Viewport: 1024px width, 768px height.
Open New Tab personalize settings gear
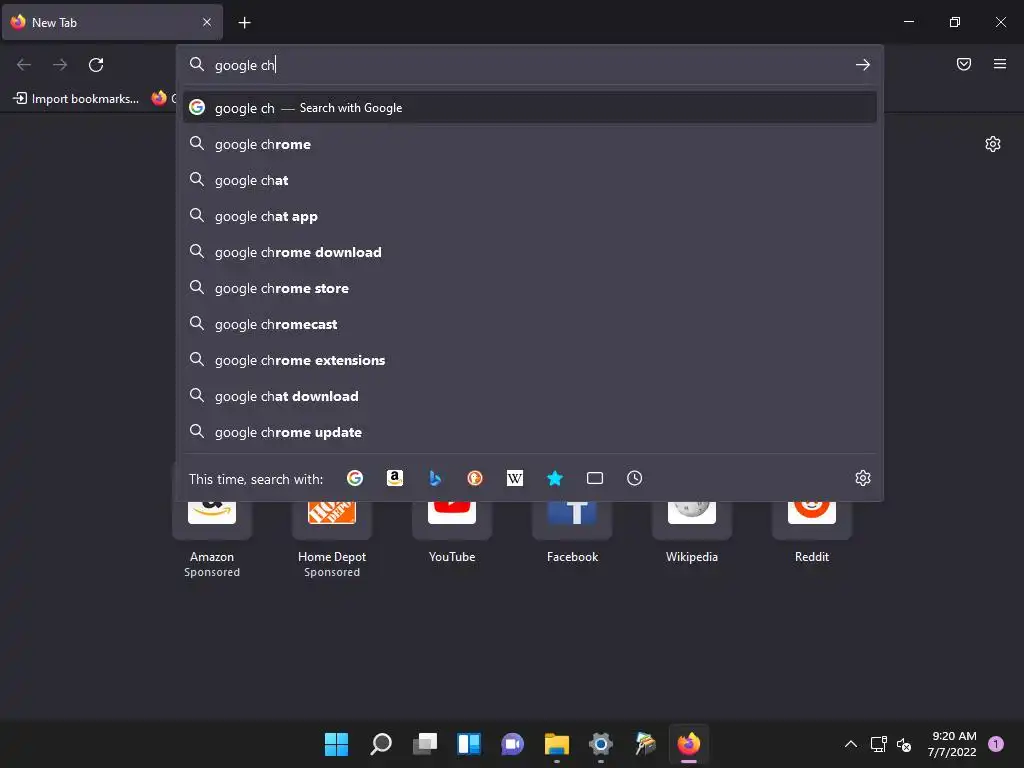pos(993,144)
